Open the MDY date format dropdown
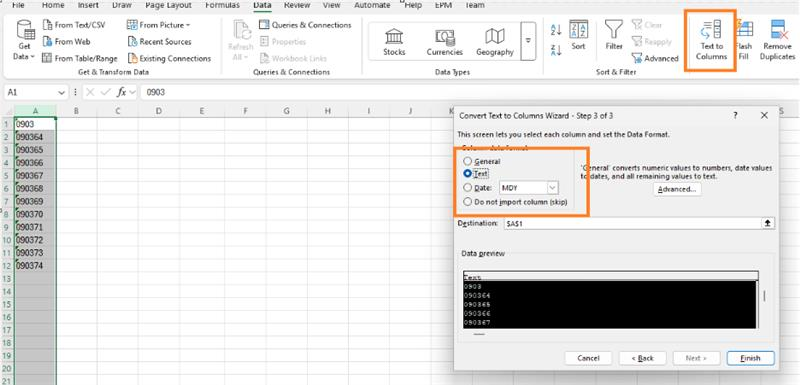This screenshot has width=800, height=385. (x=553, y=188)
